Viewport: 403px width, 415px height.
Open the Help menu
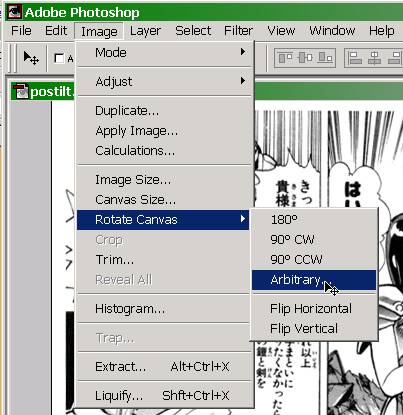coord(381,31)
